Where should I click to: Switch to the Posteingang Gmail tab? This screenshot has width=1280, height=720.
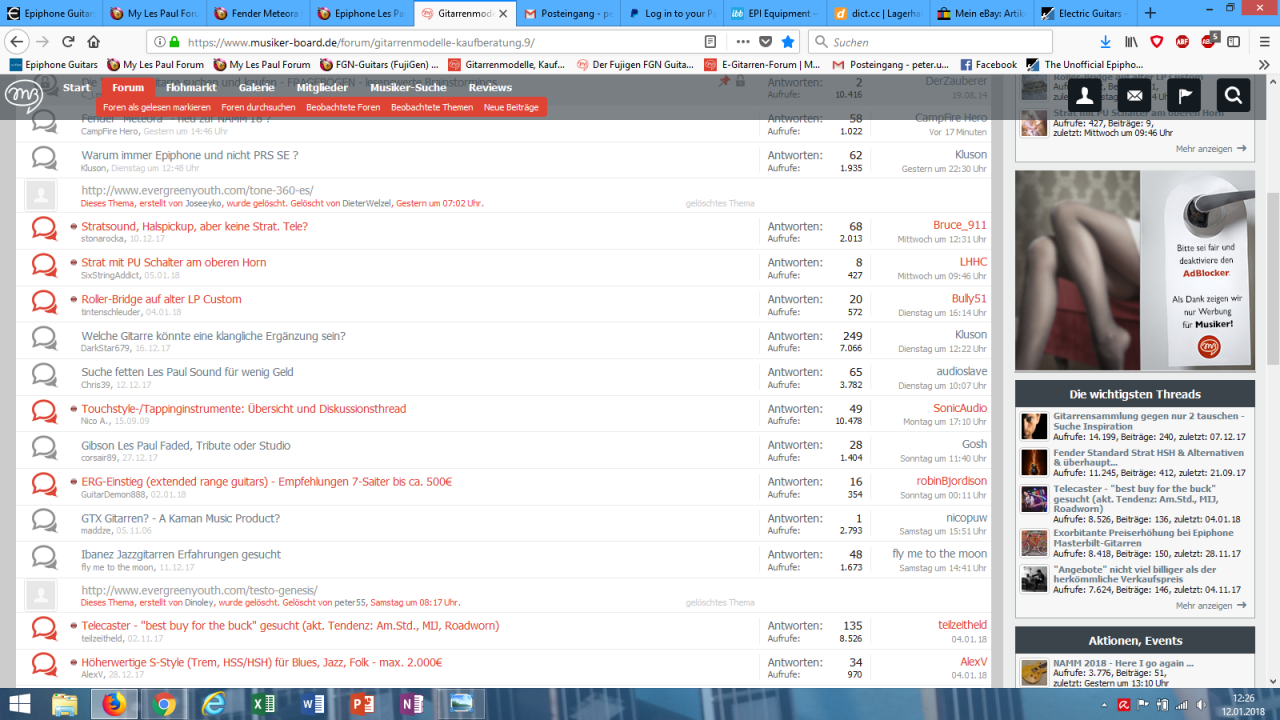(568, 13)
